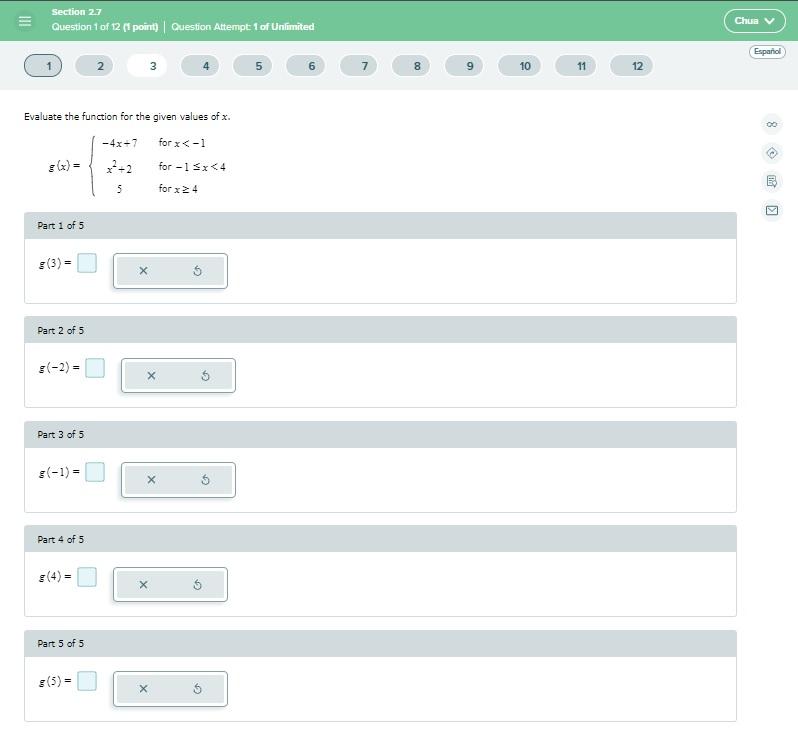
Task: Clear the g(5) answer with X icon
Action: [x=144, y=689]
